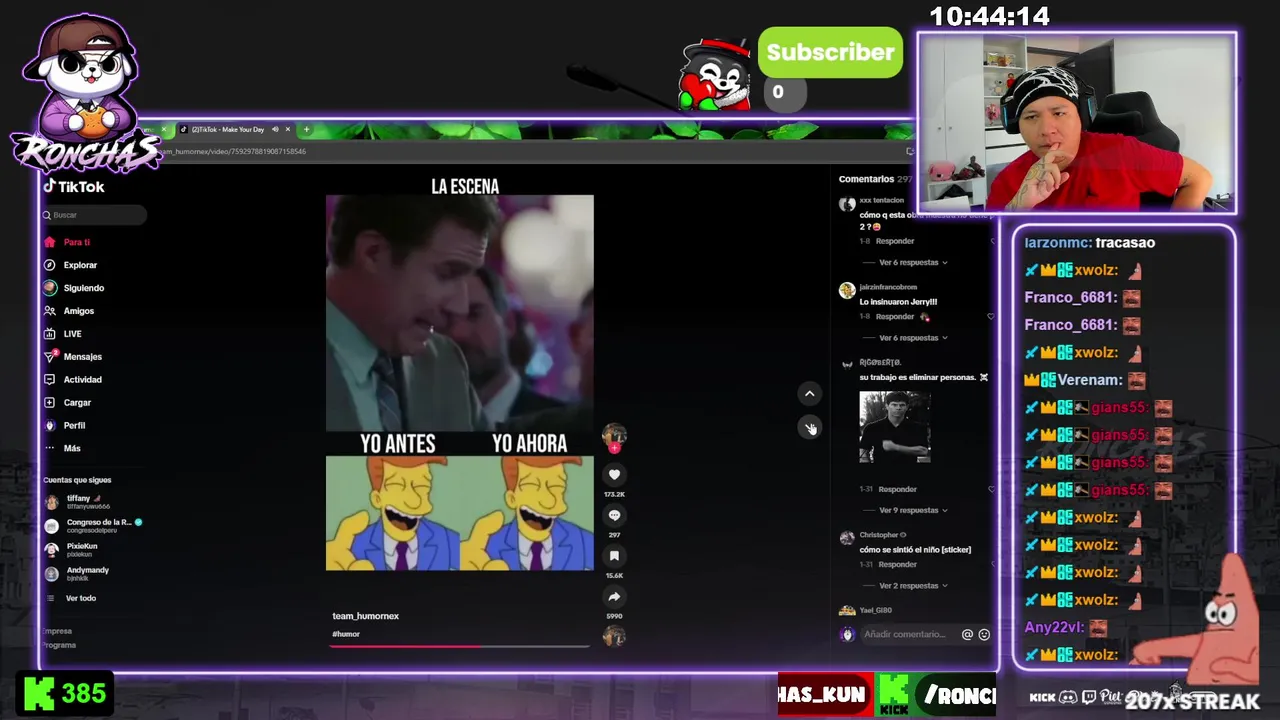Open the #humor hashtag

(346, 634)
